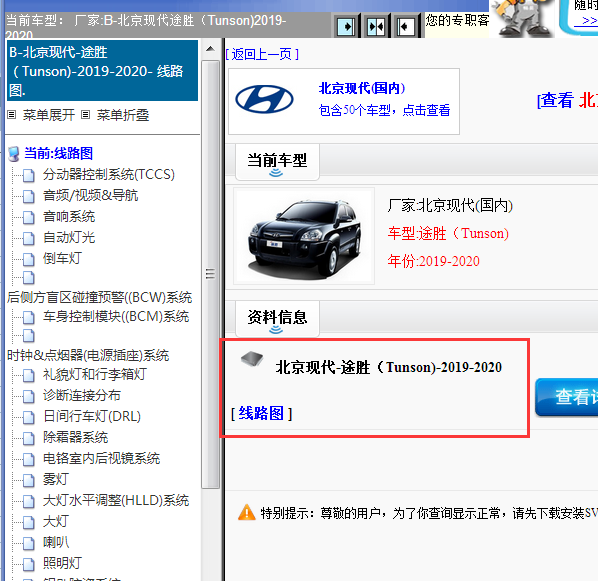Select the 资料信息 tab

(277, 319)
